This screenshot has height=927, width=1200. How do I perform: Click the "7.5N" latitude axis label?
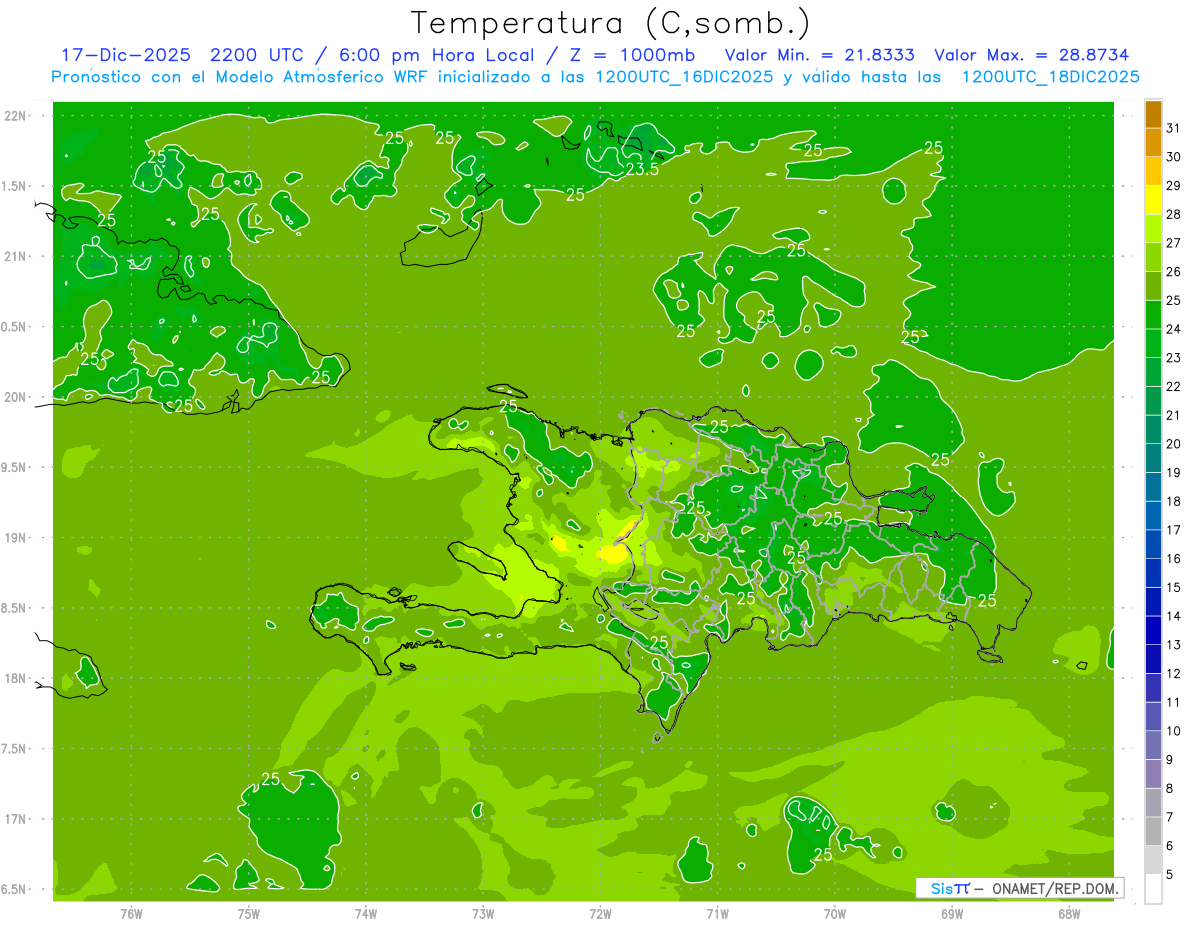pyautogui.click(x=14, y=750)
